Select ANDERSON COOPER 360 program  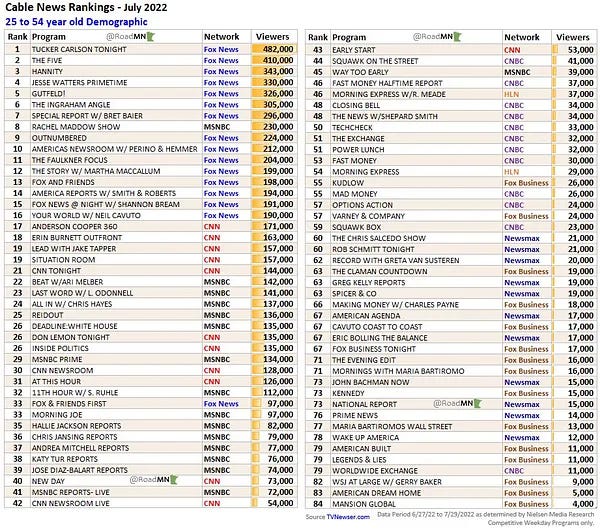pos(75,227)
